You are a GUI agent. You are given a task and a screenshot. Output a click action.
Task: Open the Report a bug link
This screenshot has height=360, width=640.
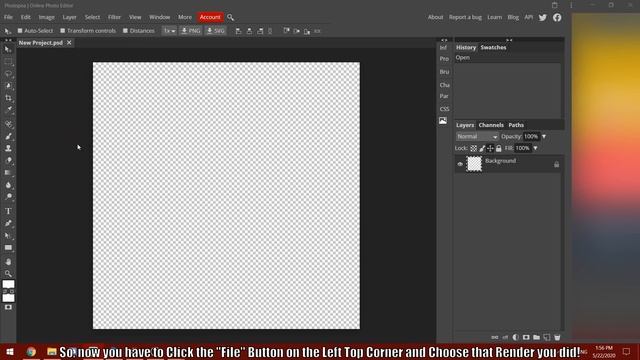[465, 17]
